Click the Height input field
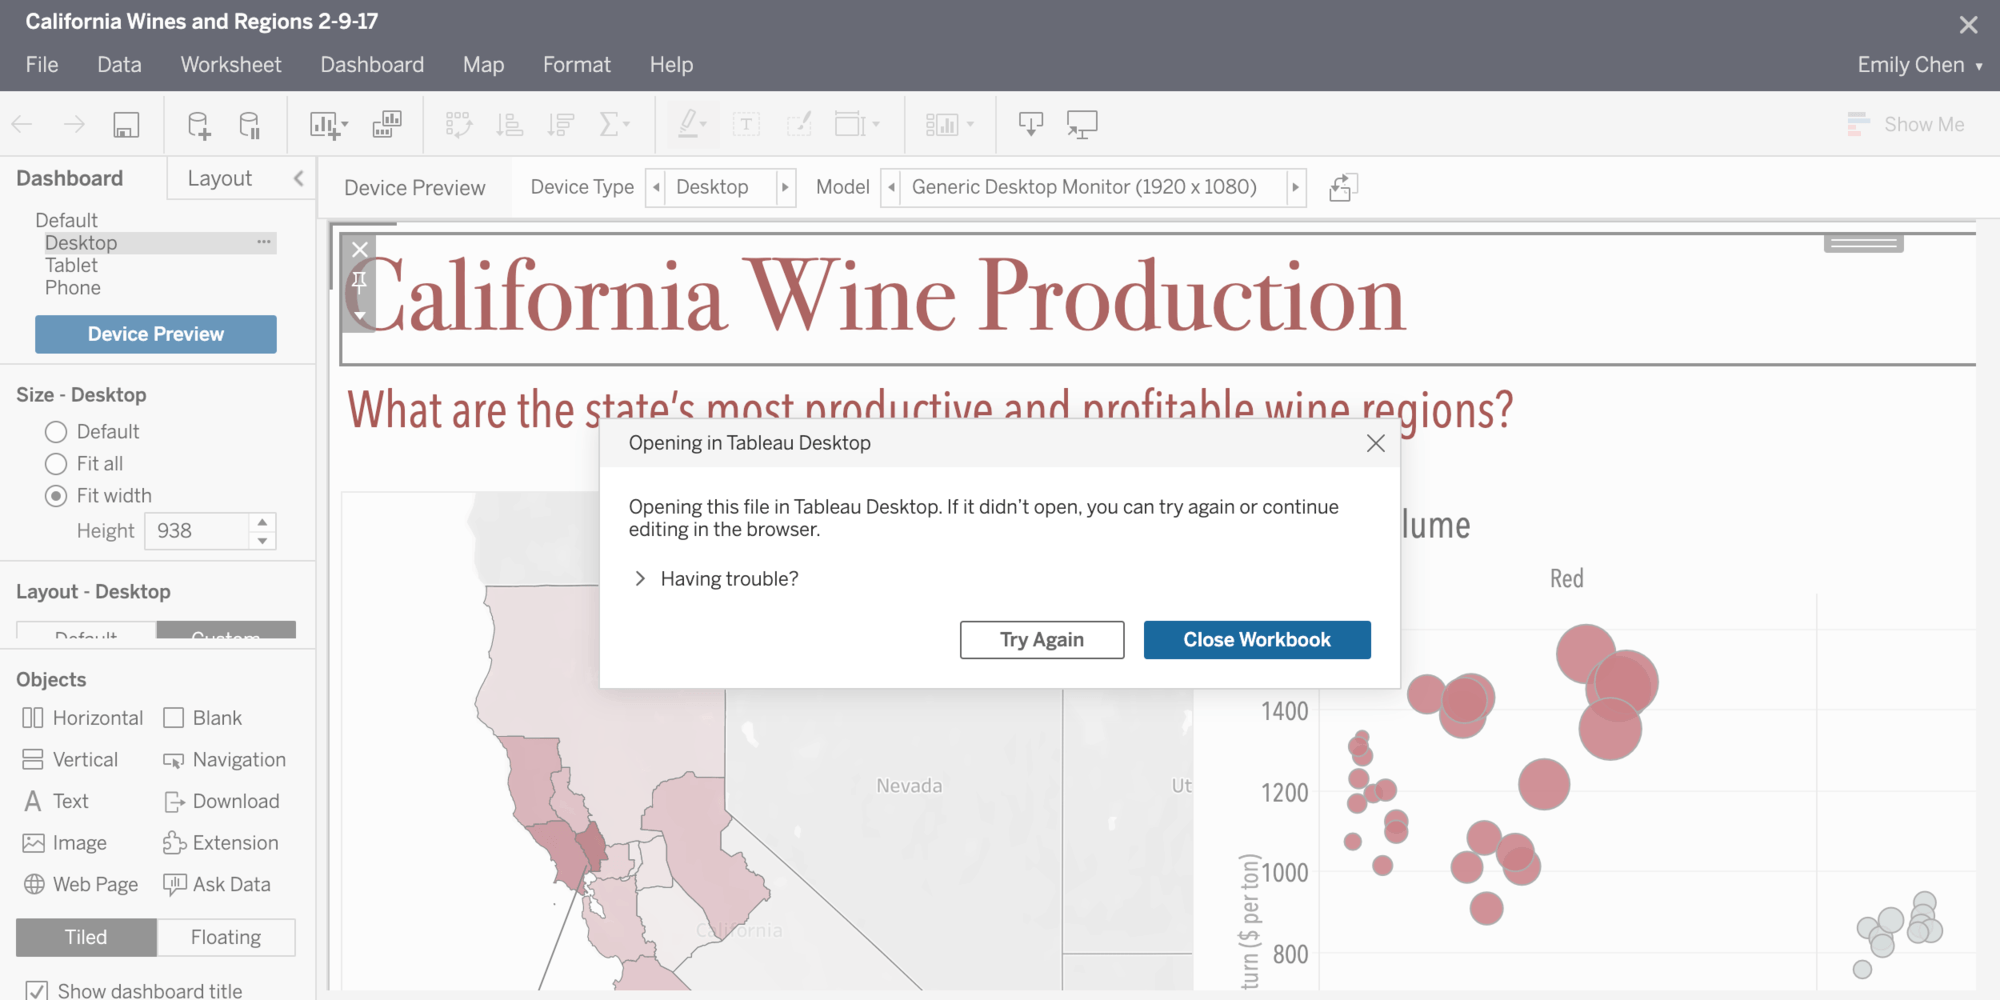This screenshot has width=2000, height=1000. 197,531
